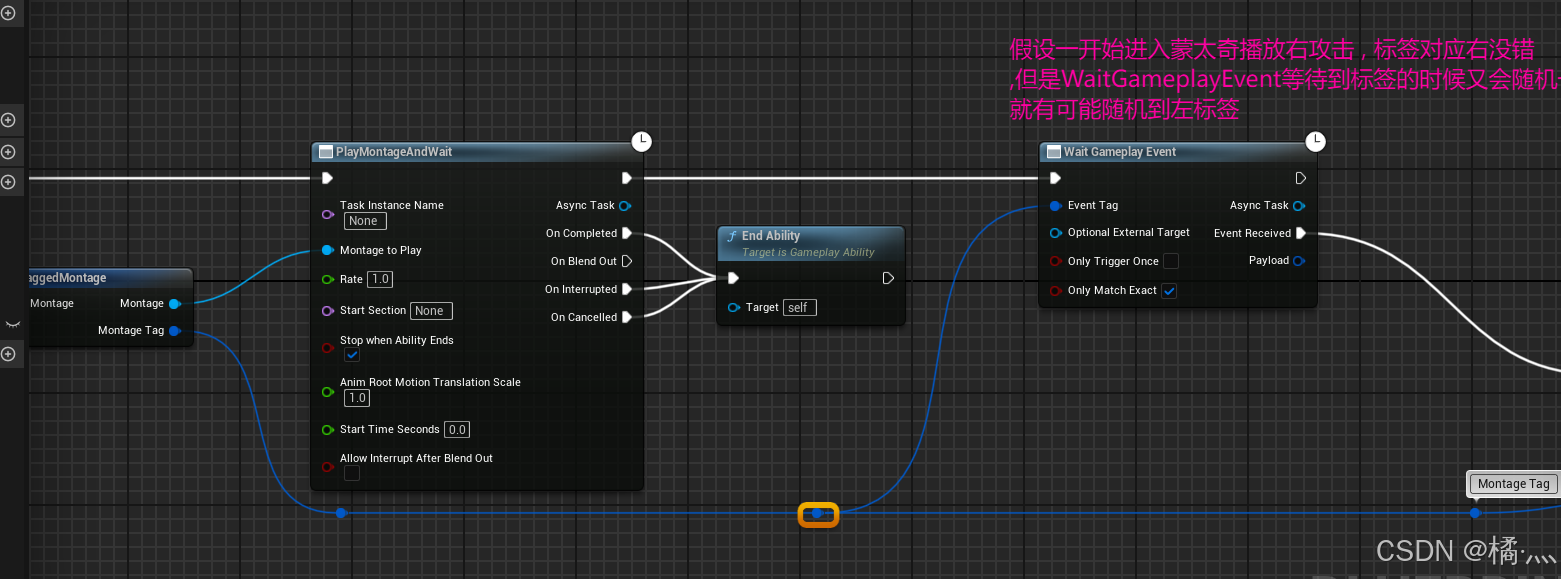Click Wait Gameplay Event input execution pin
This screenshot has width=1561, height=579.
pyautogui.click(x=1055, y=178)
